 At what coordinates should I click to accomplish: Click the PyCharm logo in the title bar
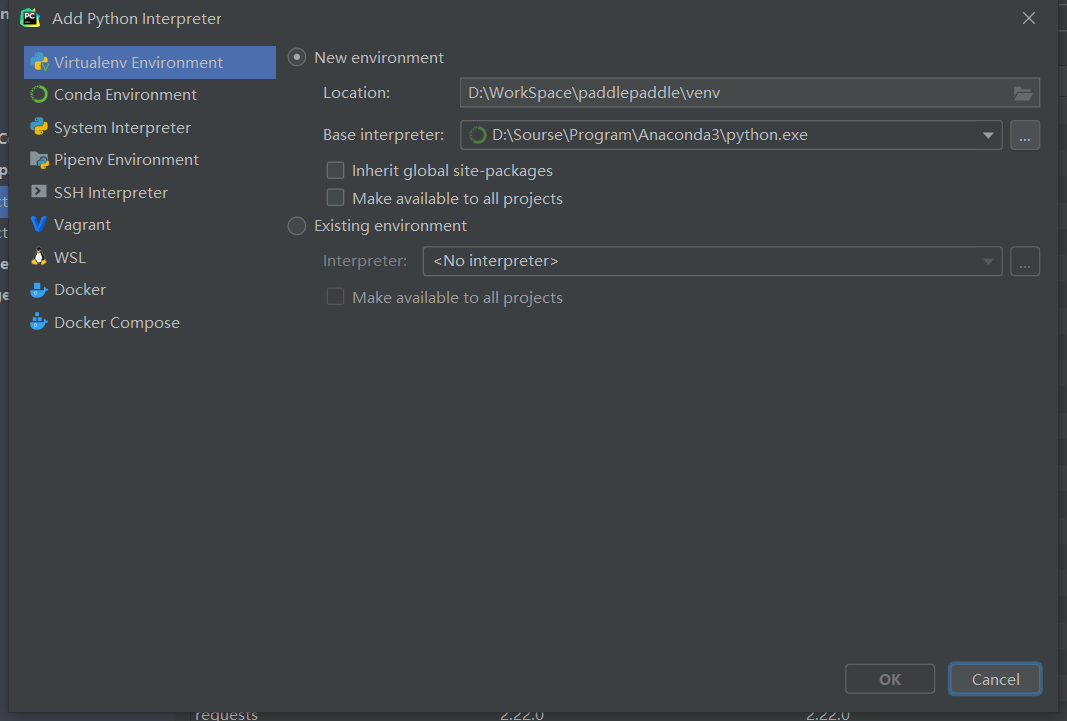coord(29,17)
